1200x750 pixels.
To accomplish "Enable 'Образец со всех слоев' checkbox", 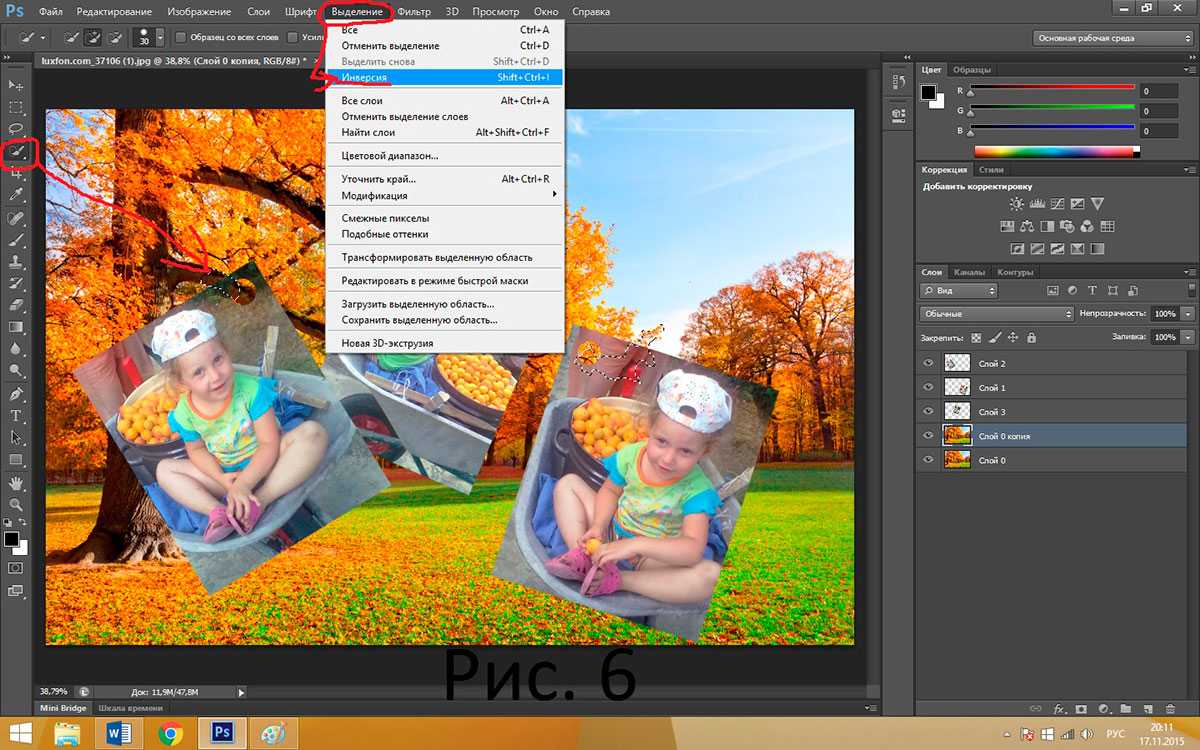I will 181,38.
